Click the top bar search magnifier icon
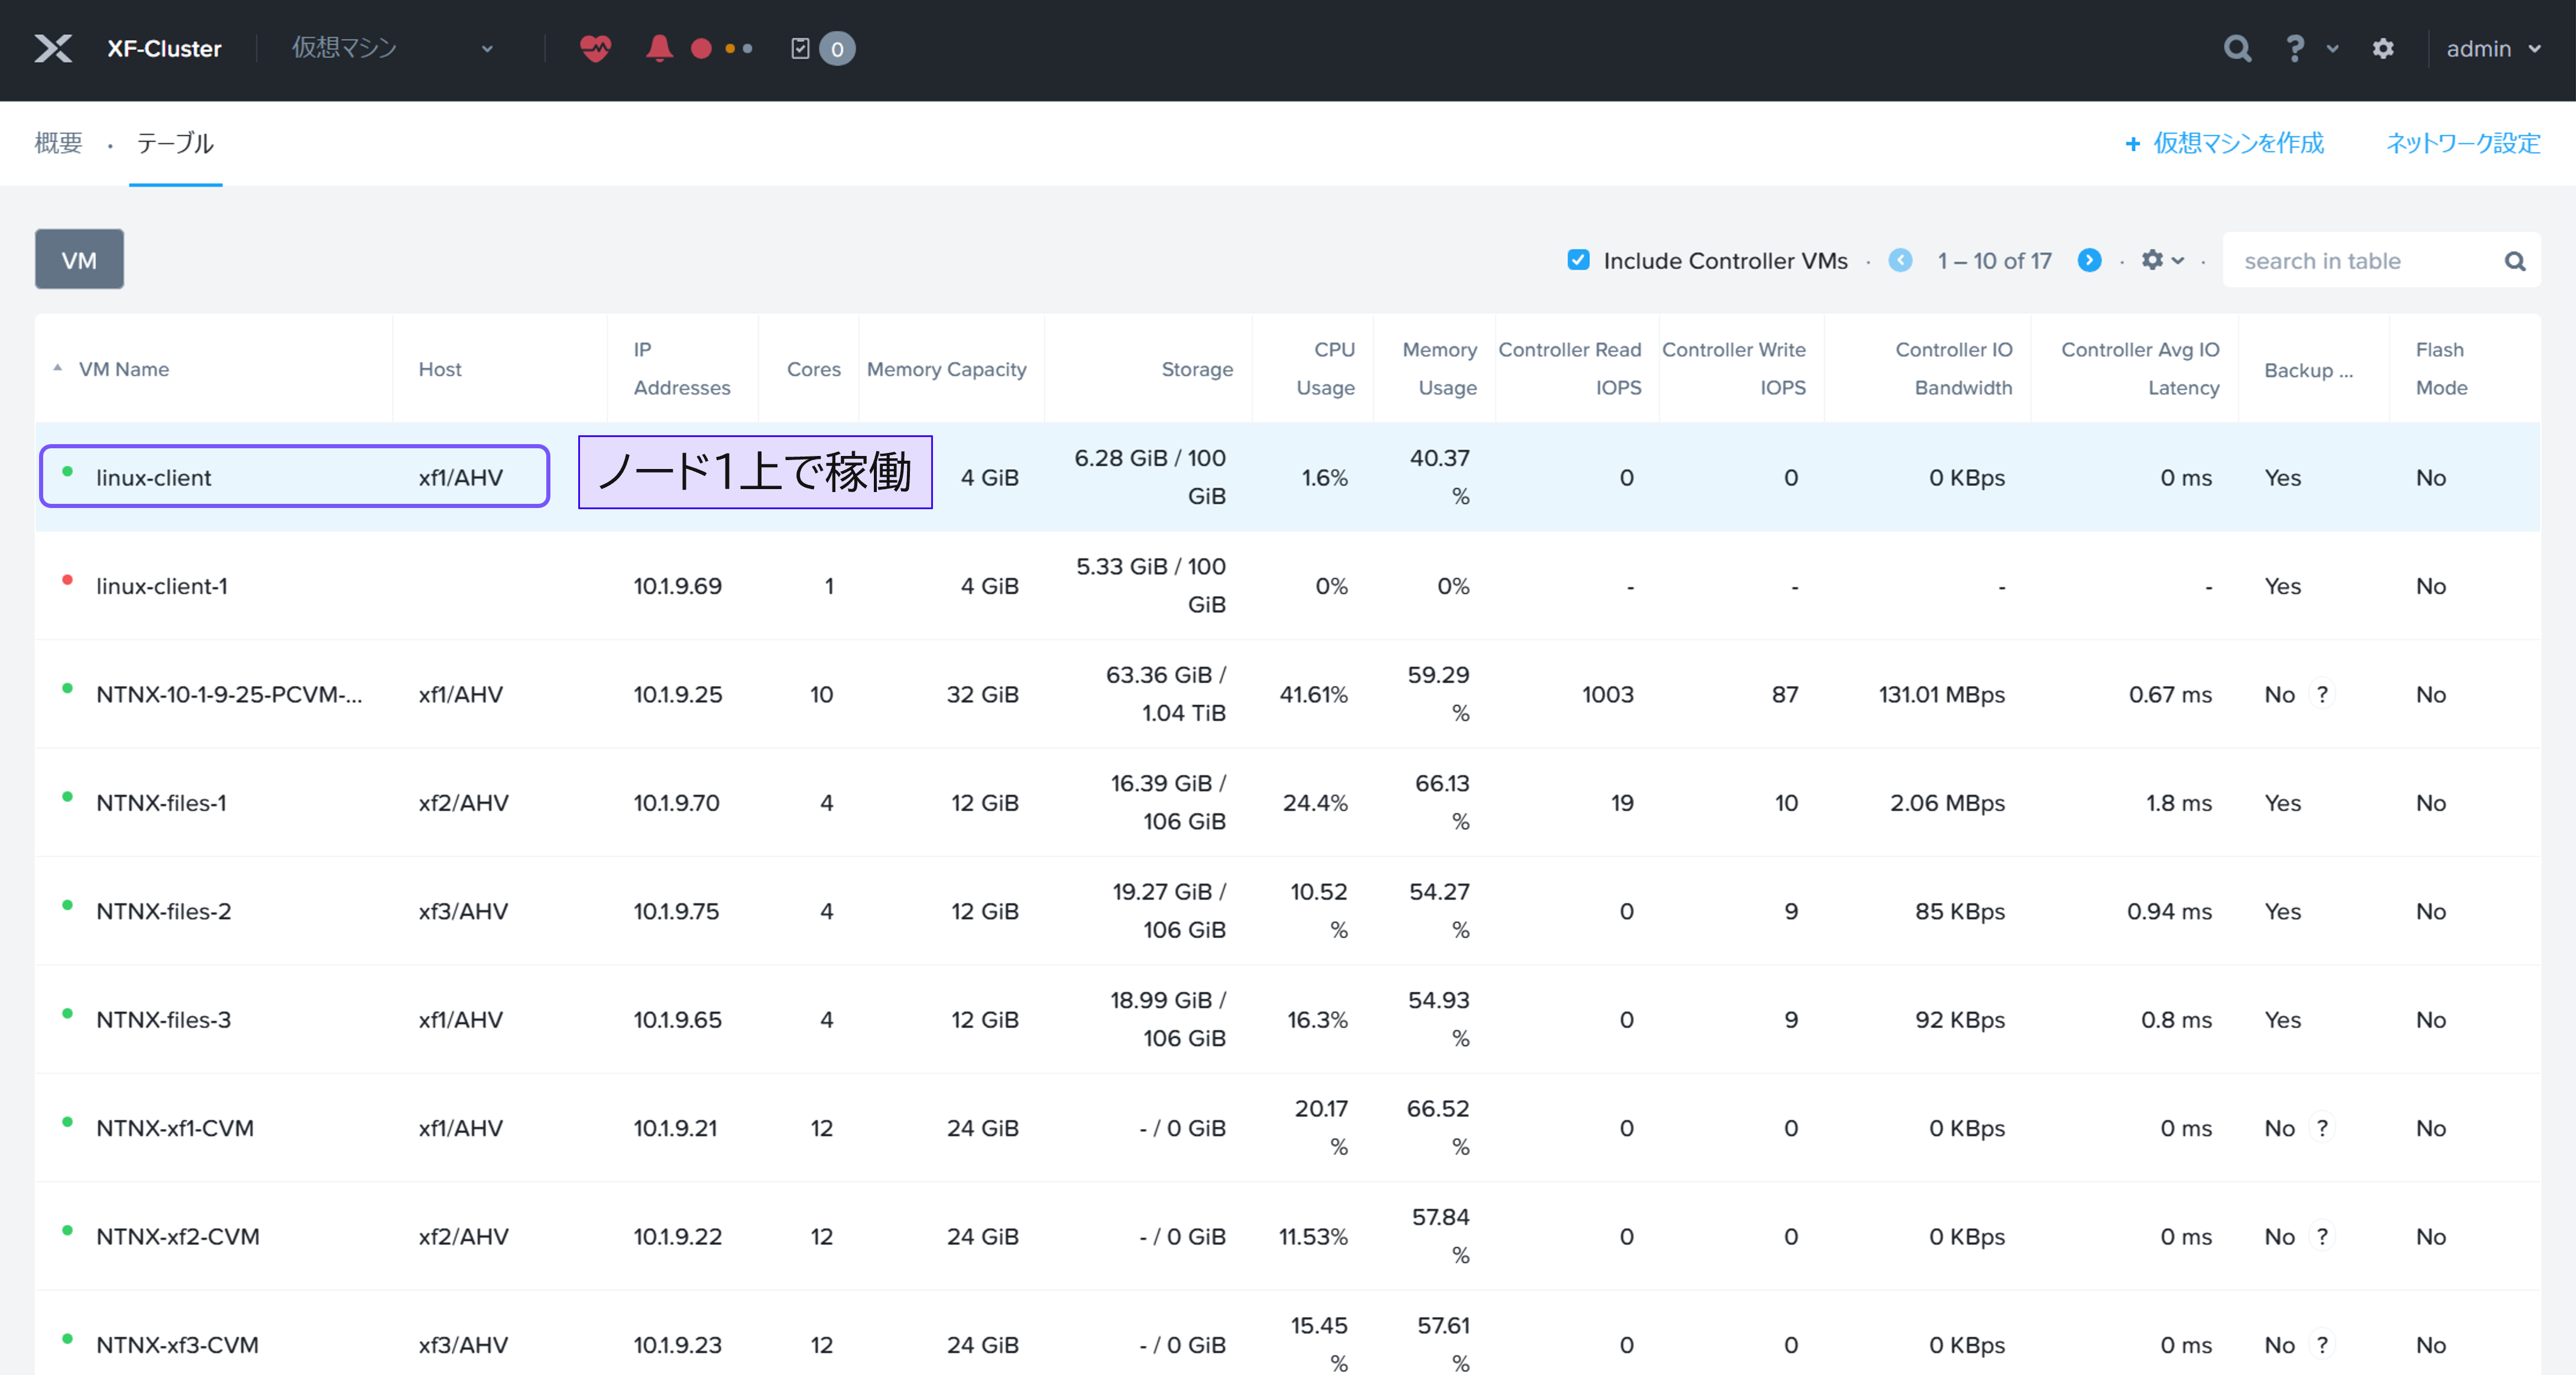 [x=2237, y=48]
